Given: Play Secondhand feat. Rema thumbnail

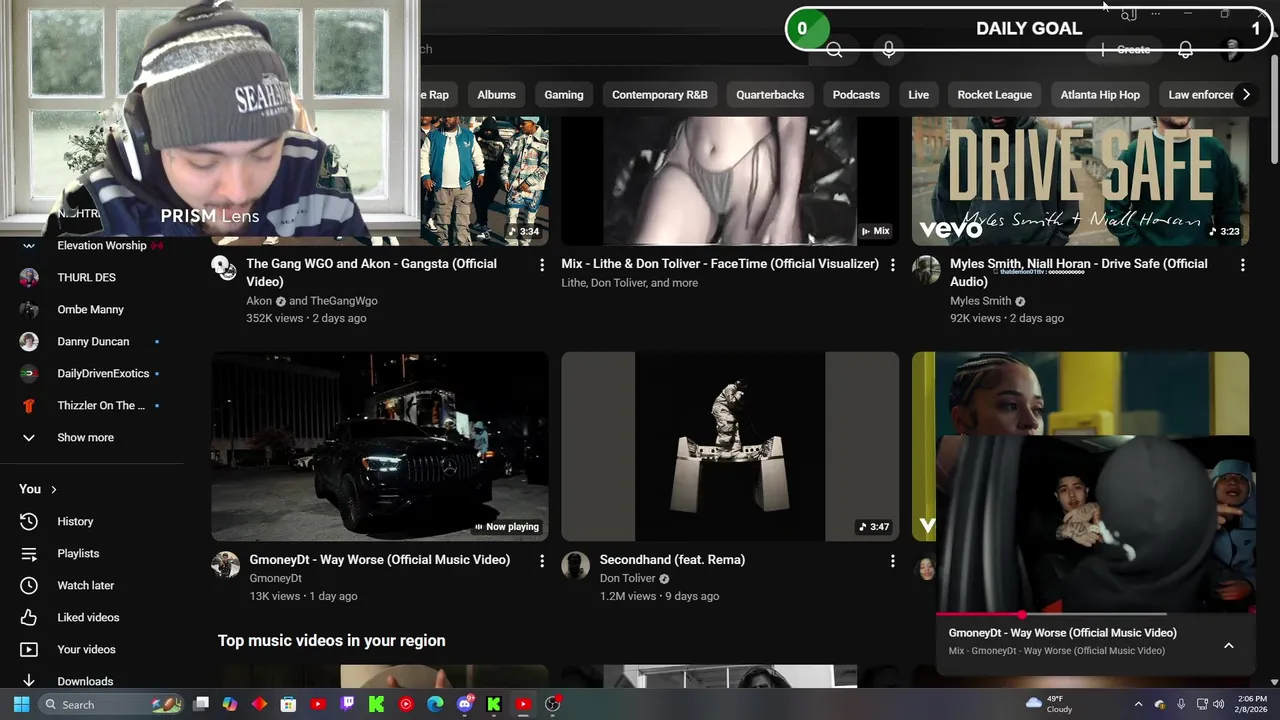Looking at the screenshot, I should [730, 446].
